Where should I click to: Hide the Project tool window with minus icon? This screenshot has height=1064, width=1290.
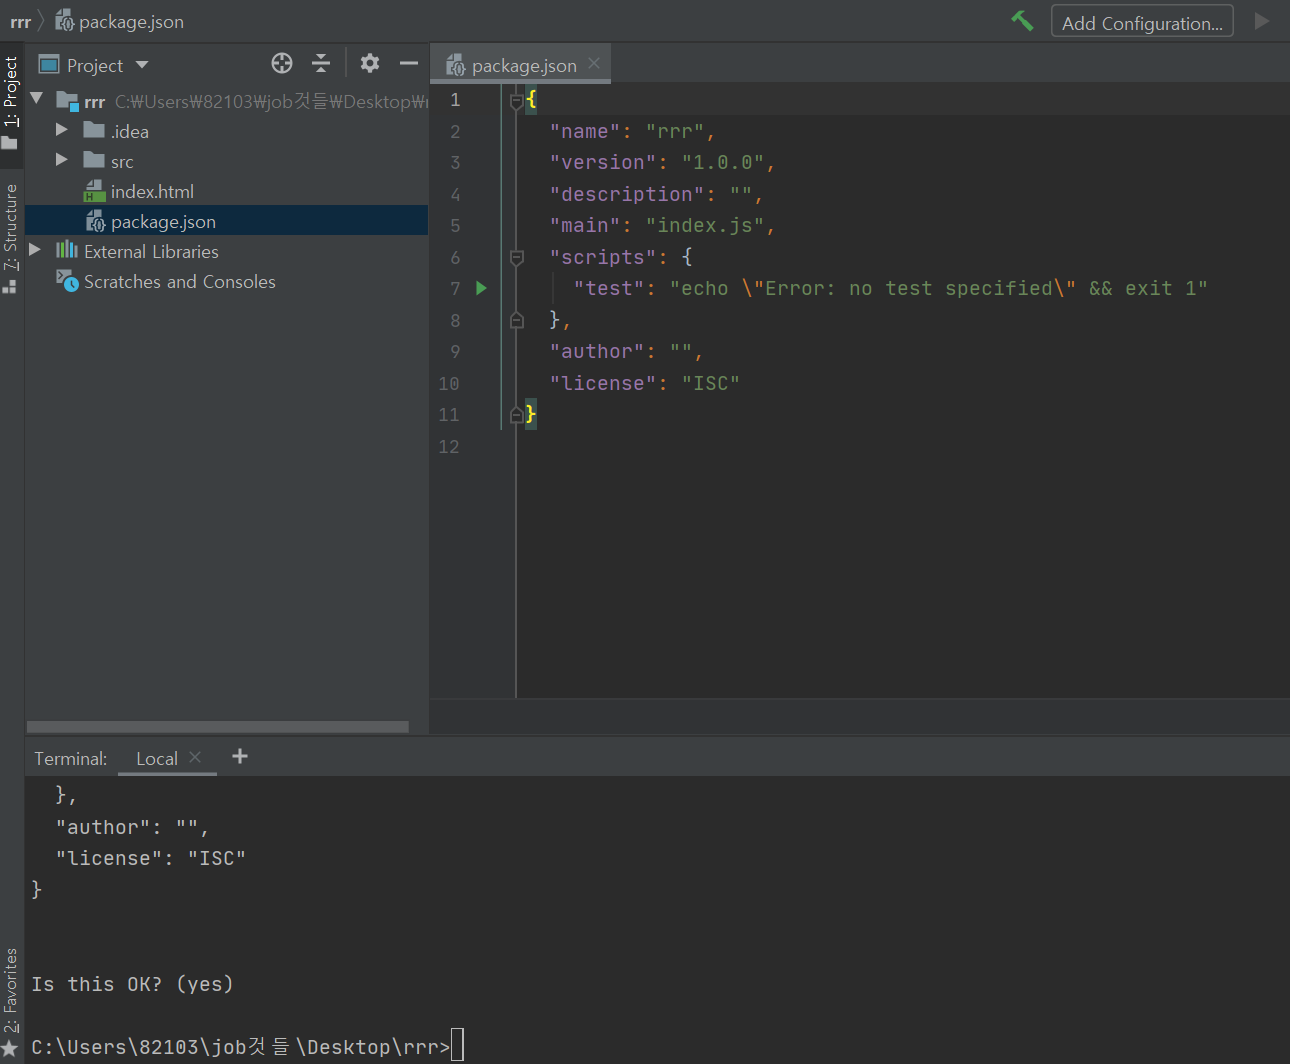409,63
